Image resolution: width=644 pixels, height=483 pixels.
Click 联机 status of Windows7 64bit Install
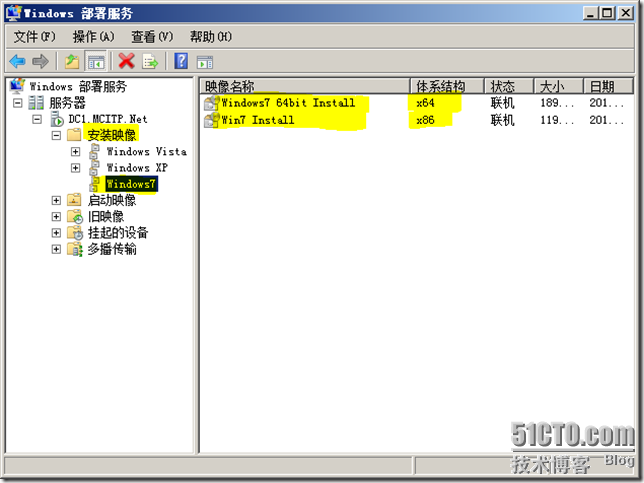(502, 103)
